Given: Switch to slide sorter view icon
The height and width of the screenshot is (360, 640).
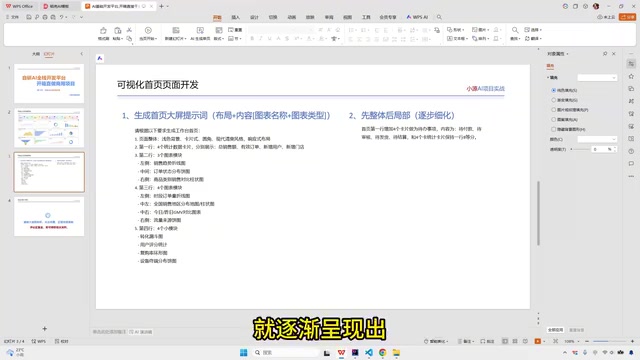Looking at the screenshot, I should coord(515,341).
